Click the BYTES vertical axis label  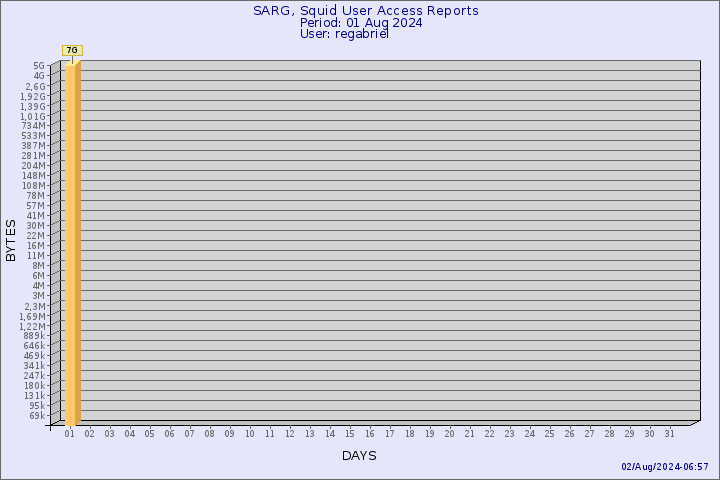(11, 240)
